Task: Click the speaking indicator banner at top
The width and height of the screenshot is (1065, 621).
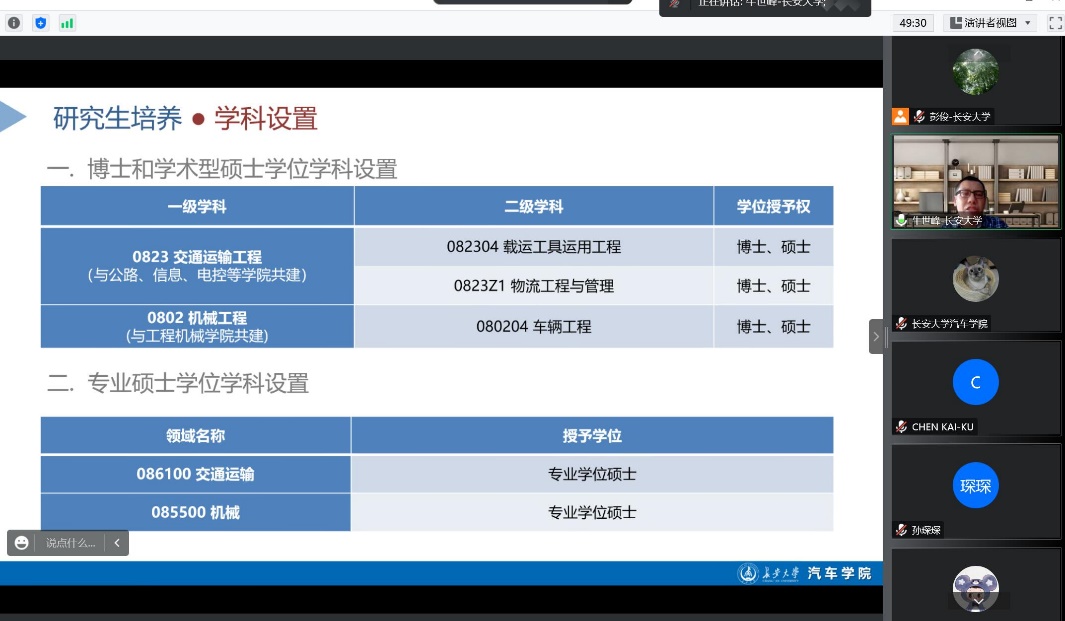Action: pyautogui.click(x=765, y=5)
